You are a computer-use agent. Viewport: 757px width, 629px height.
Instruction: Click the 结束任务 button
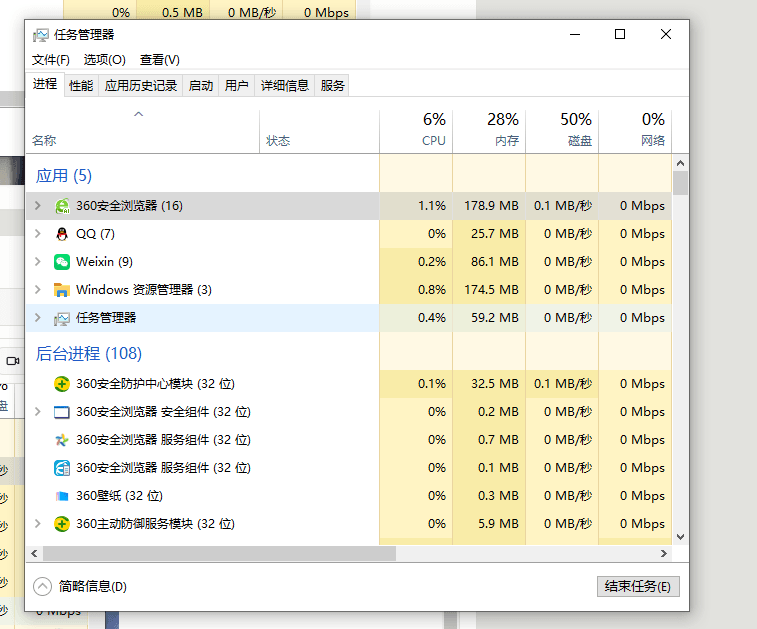tap(638, 587)
